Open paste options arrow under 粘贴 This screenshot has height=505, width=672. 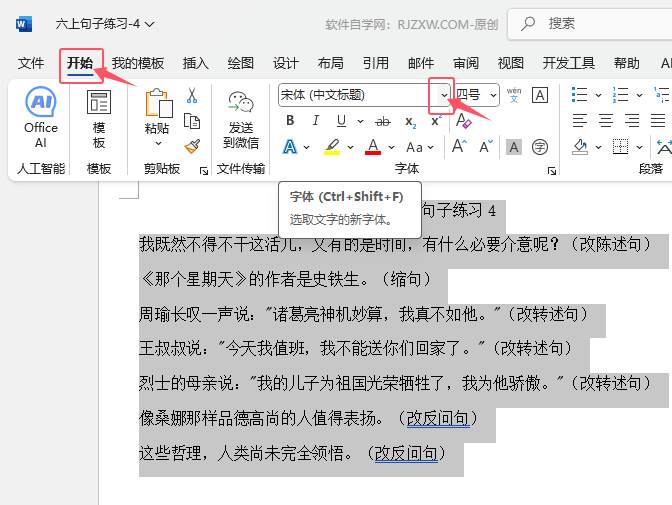point(159,143)
